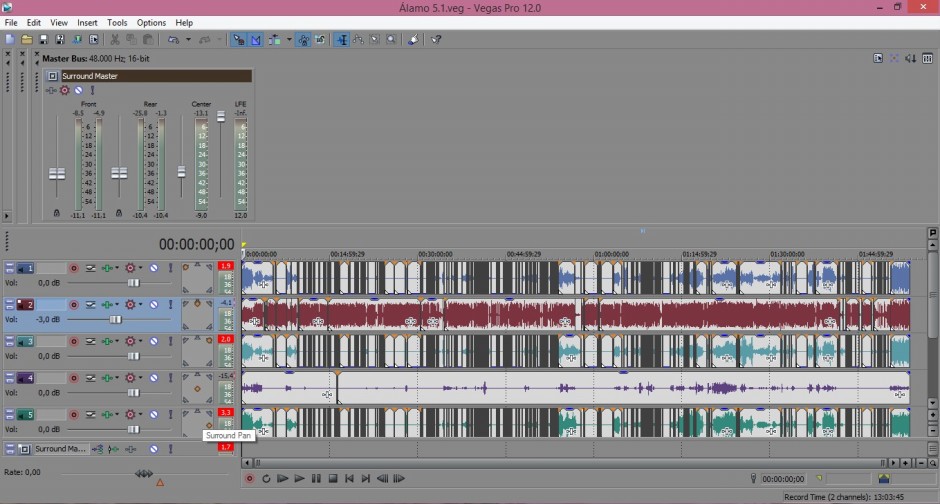Screen dimensions: 940x504
Task: Select the Zoom Edit tool
Action: tap(391, 40)
